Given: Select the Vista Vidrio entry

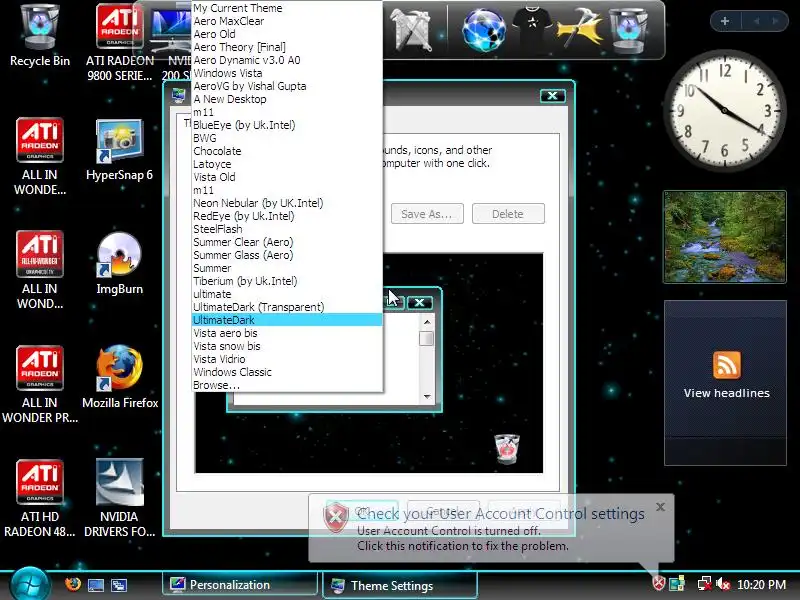Looking at the screenshot, I should click(287, 359).
